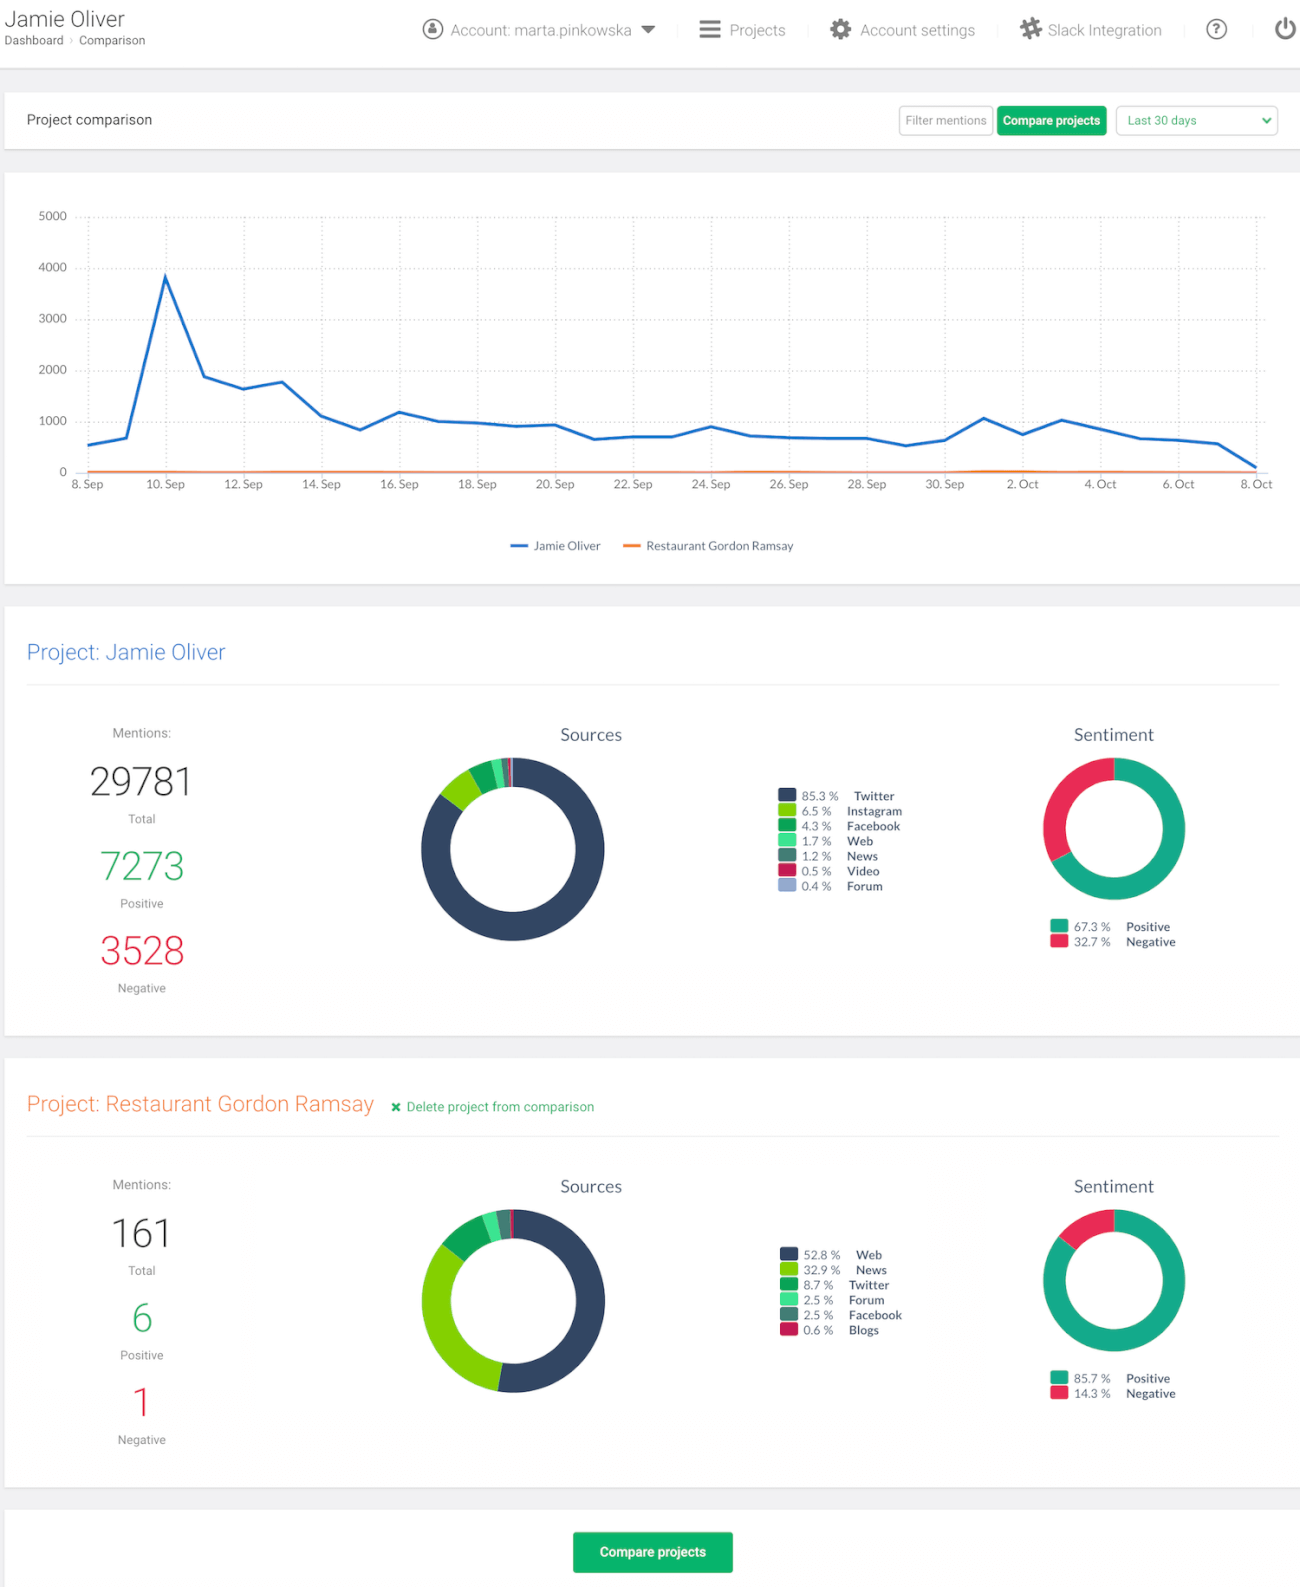The image size is (1300, 1587).
Task: Click Video 0.5 % legend swatch
Action: (787, 870)
